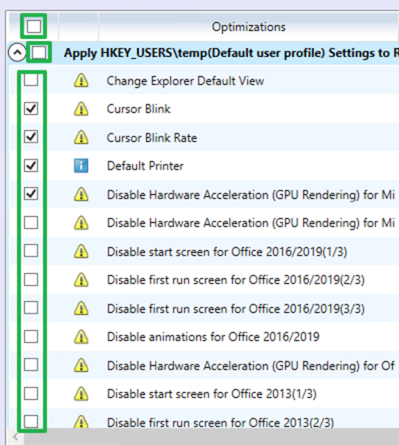Select Disable start screen for Office 2013(1/3) text

212,394
